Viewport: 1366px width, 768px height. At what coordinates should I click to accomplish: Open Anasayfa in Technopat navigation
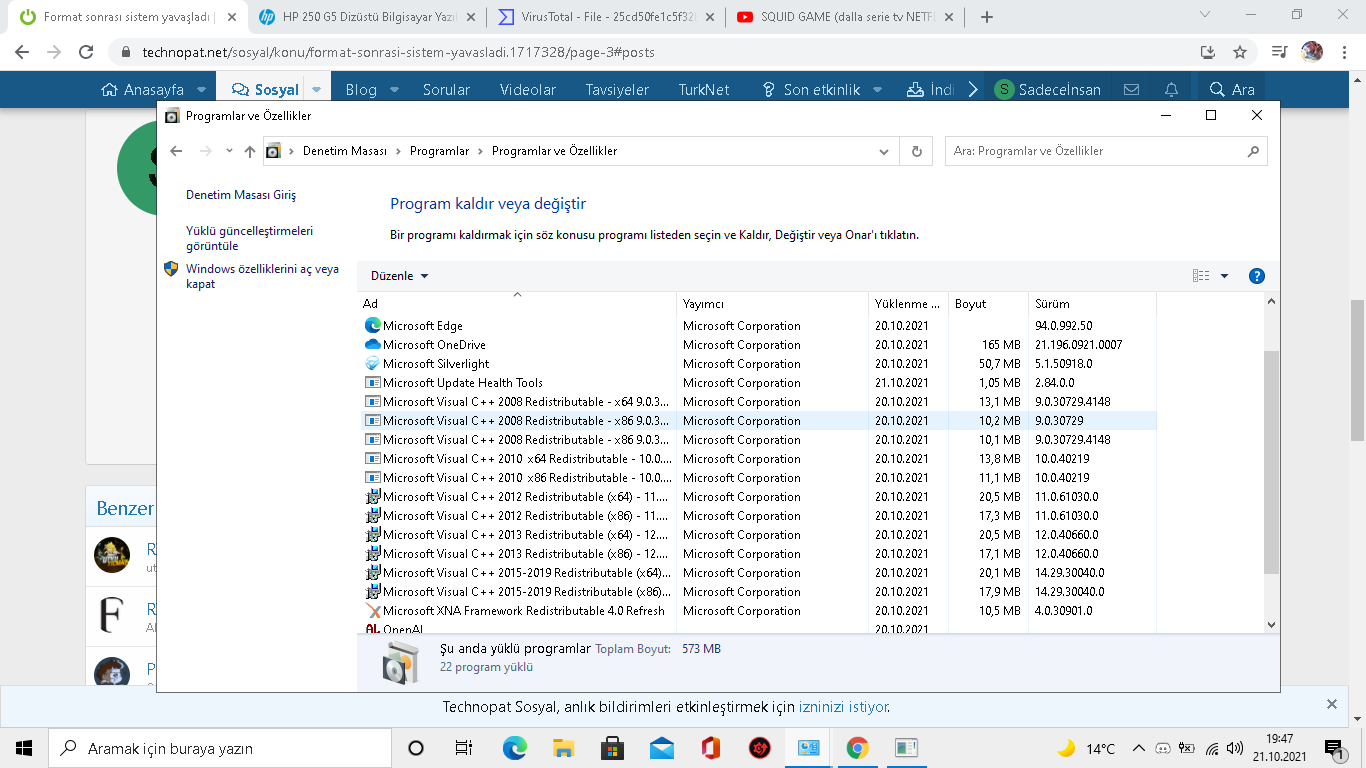coord(143,90)
